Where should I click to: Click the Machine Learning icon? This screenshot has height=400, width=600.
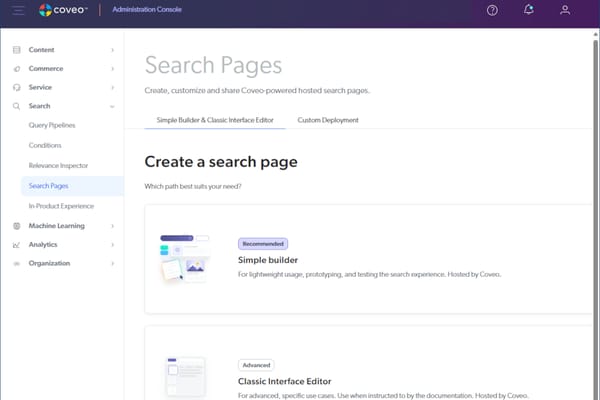[x=16, y=226]
